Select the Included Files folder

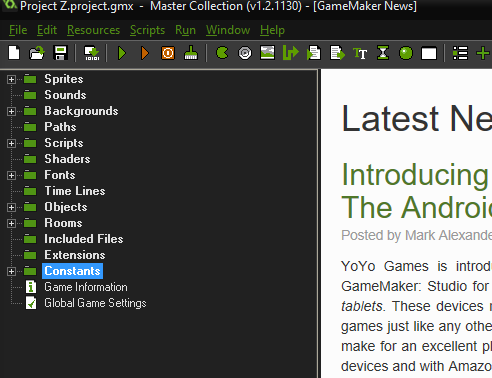point(84,239)
